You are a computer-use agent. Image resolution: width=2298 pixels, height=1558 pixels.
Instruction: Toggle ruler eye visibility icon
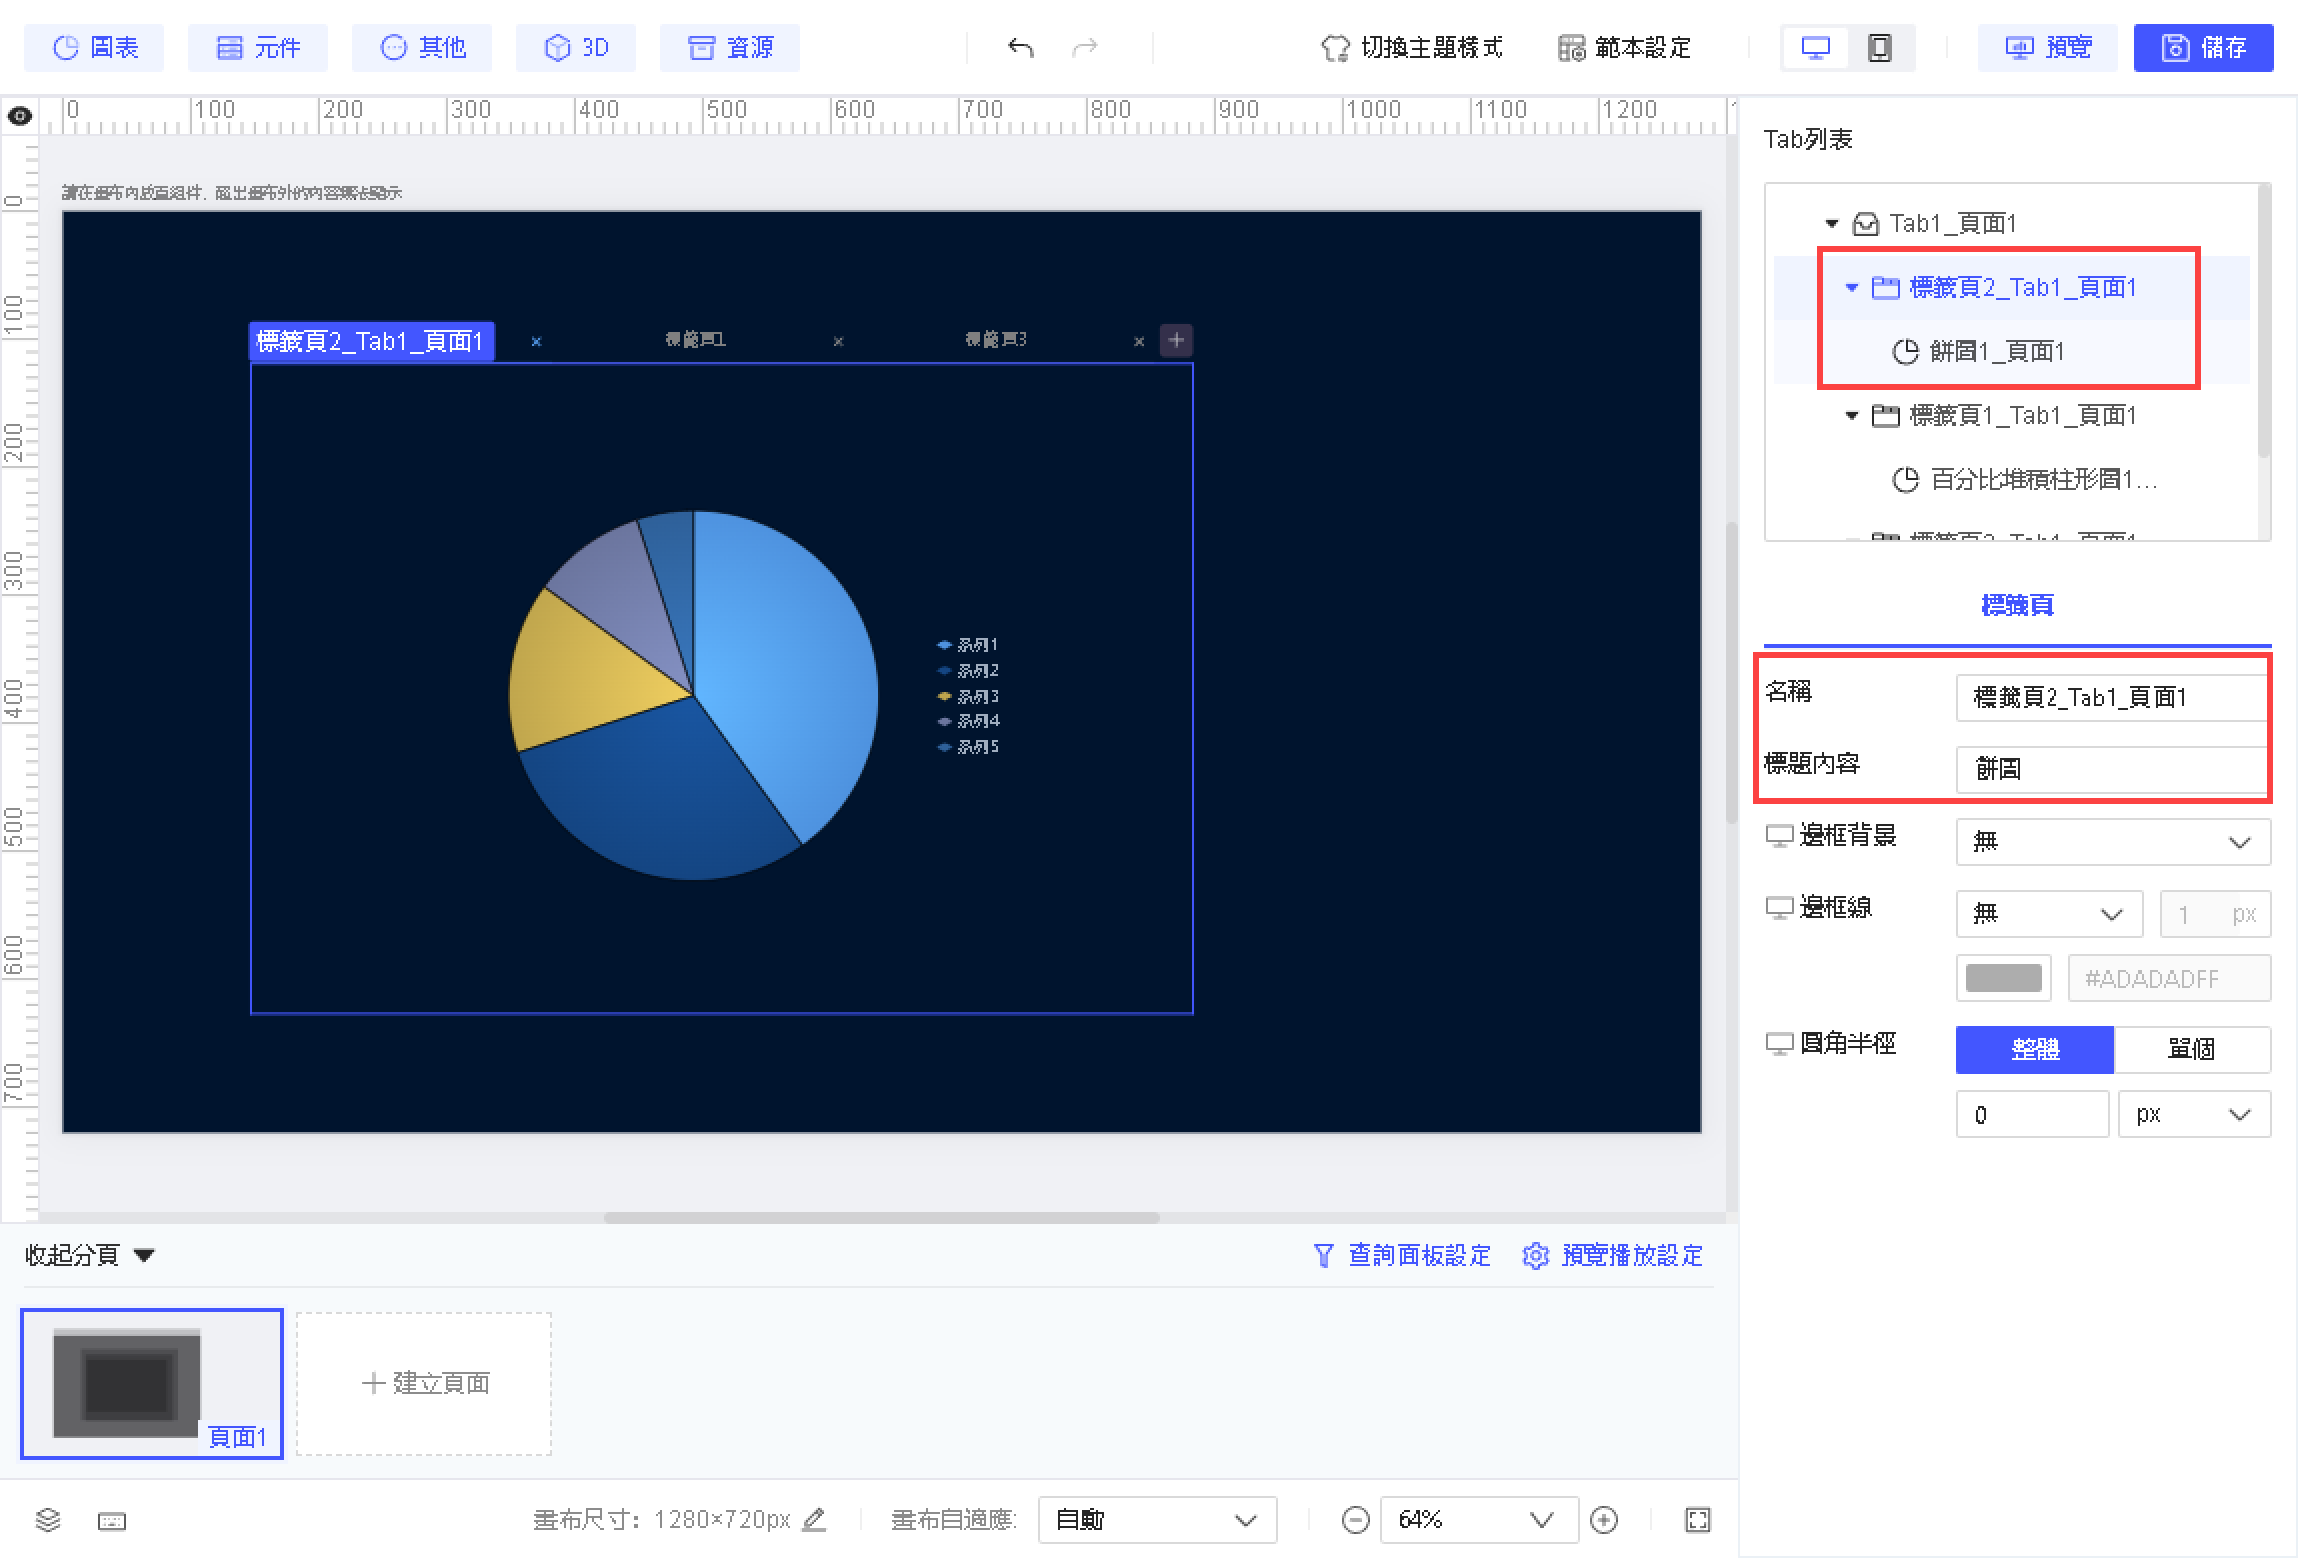[x=20, y=116]
